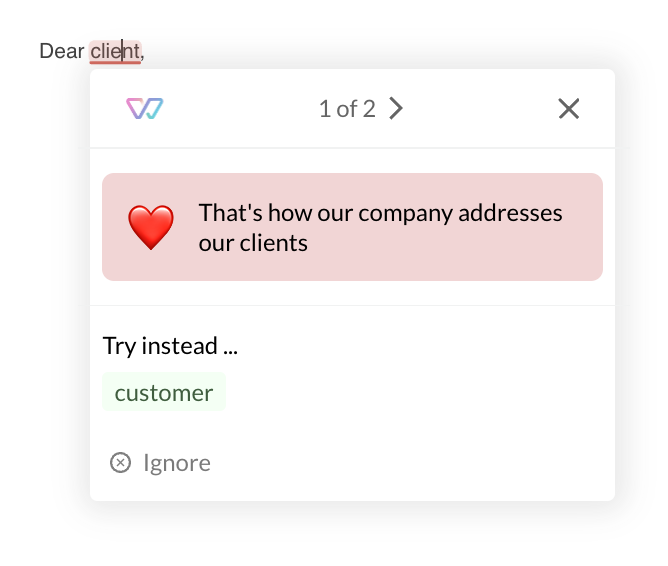
Task: Click the "1 of 2" suggestion counter
Action: tap(347, 109)
